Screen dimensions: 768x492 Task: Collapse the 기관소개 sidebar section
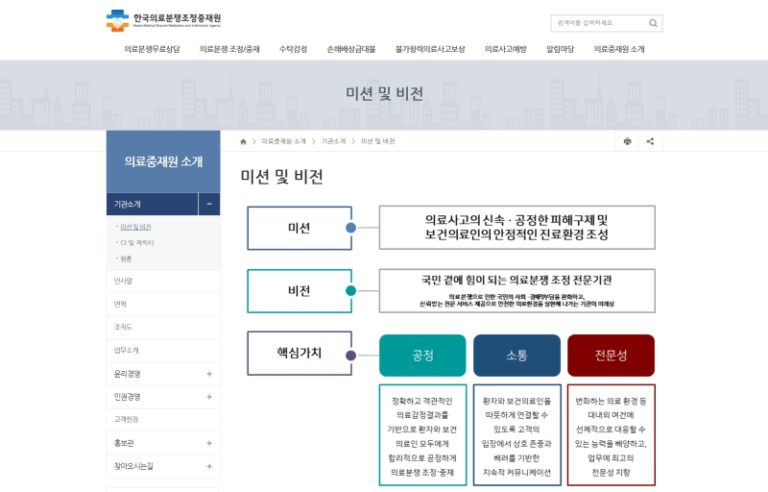(x=209, y=204)
